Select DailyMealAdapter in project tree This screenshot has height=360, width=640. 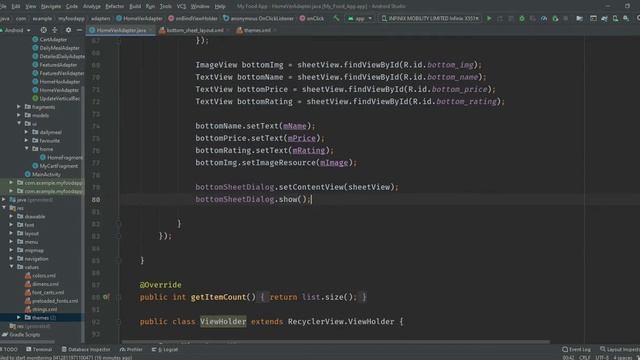click(60, 48)
